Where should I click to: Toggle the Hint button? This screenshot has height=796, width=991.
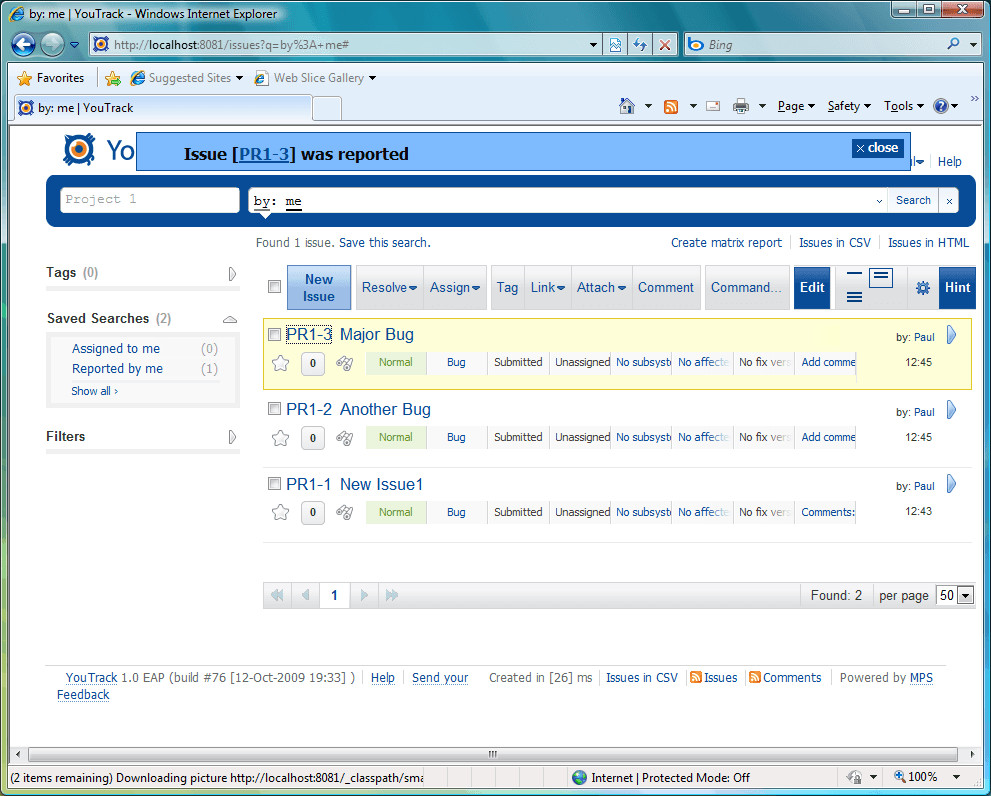(x=957, y=288)
